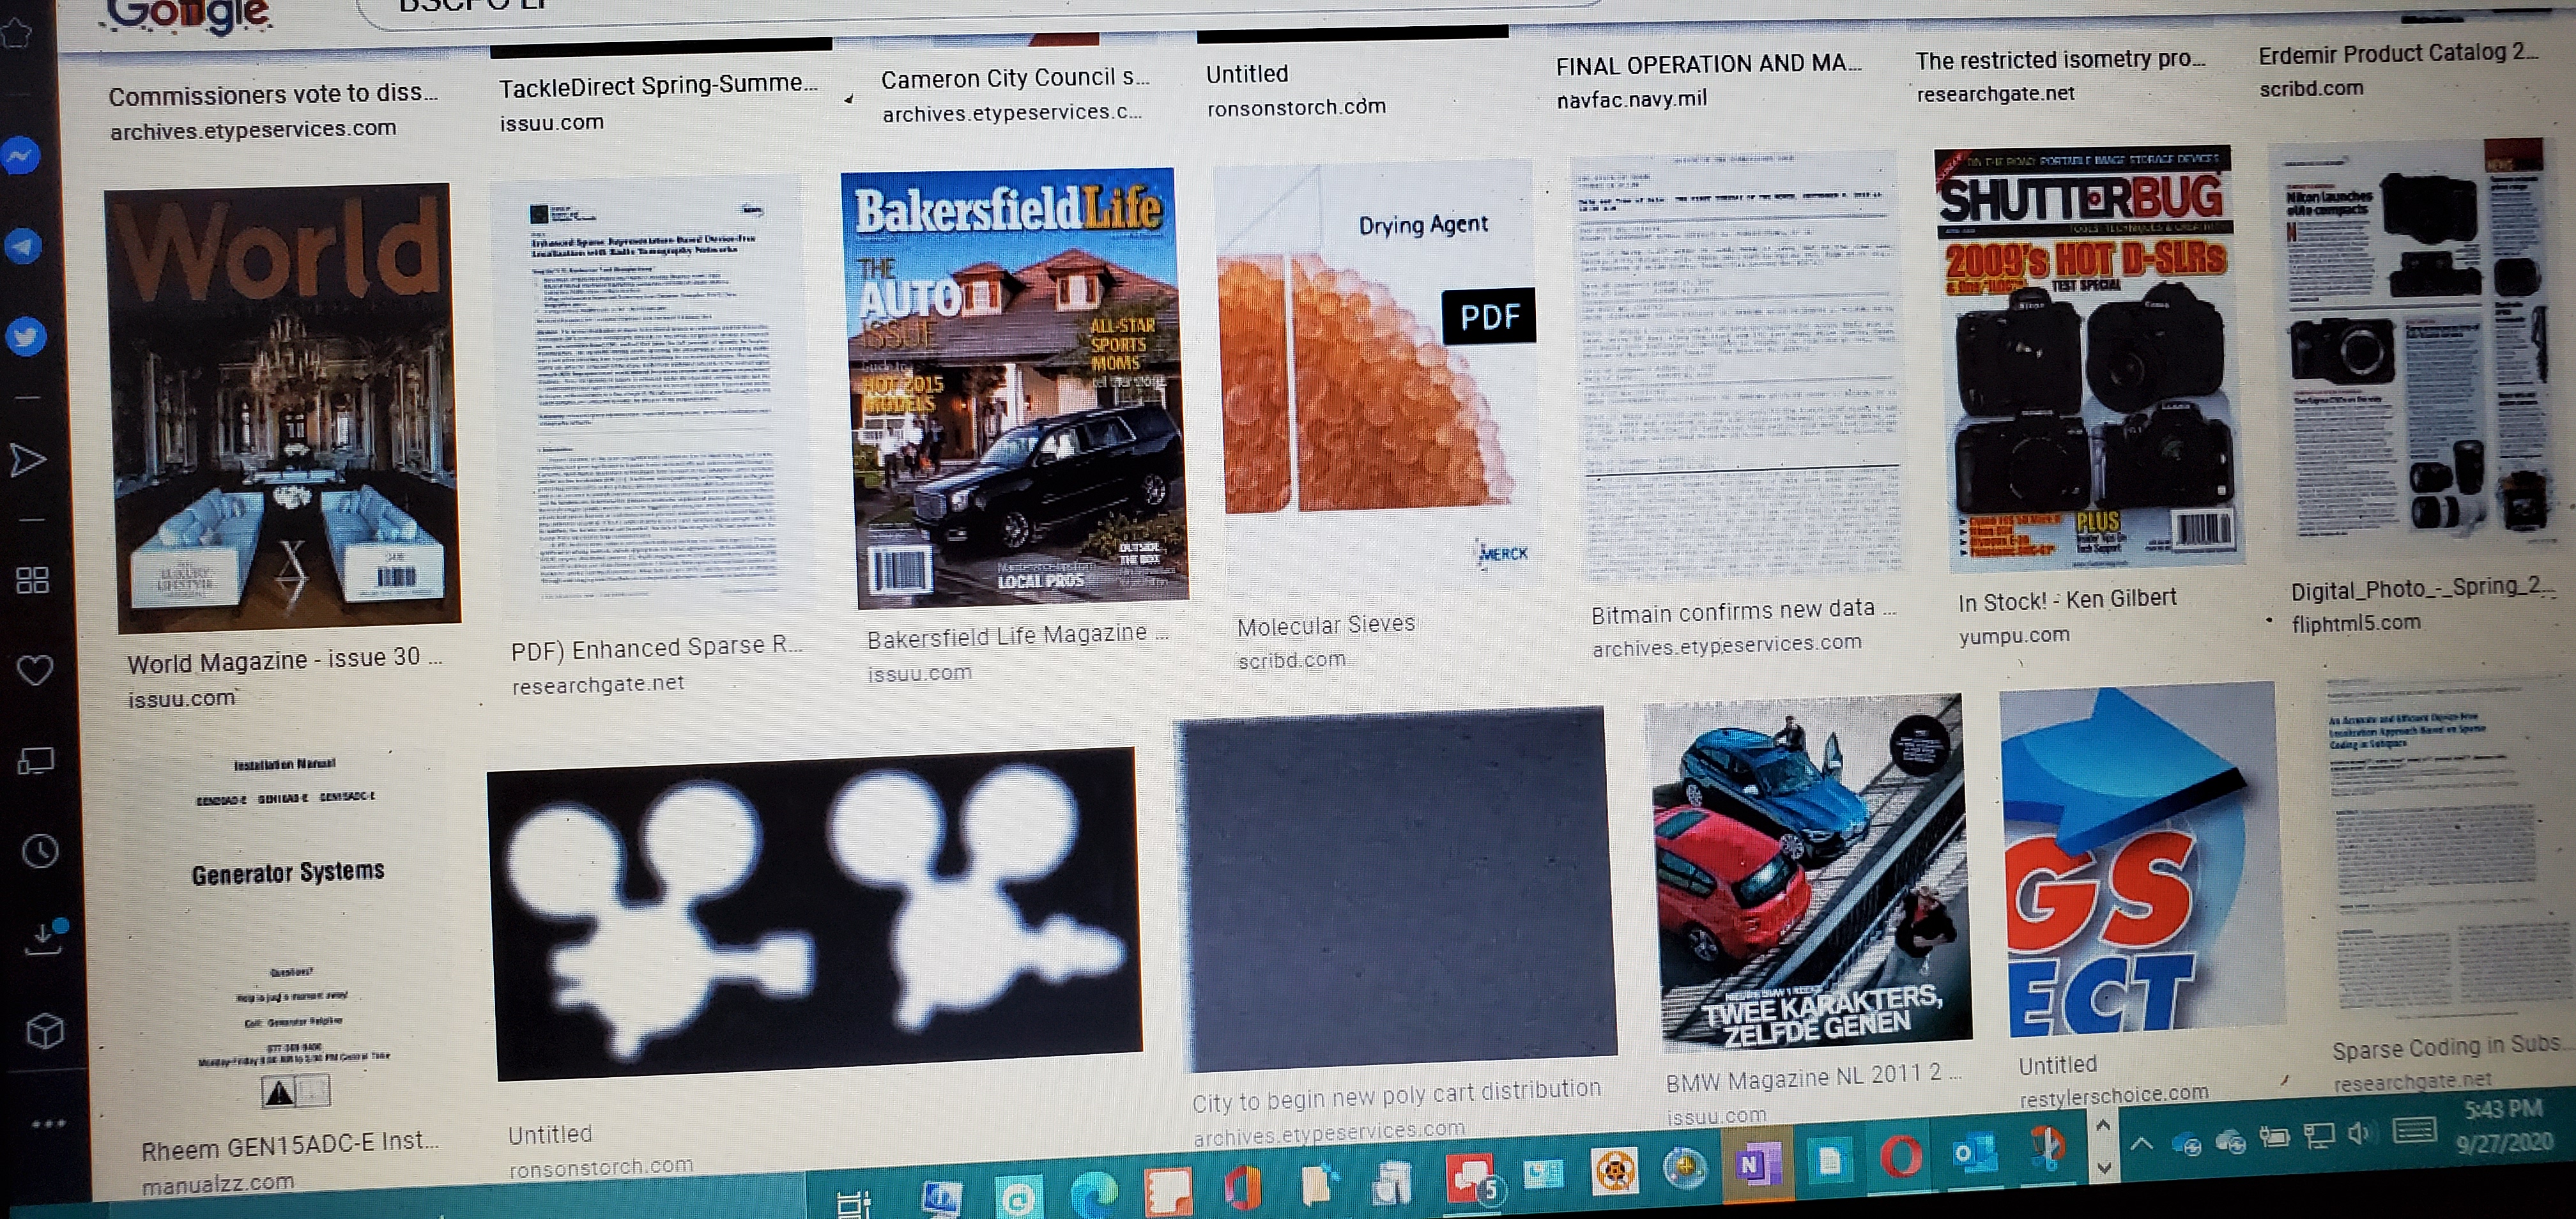Open Messenger in the Opera sidebar

point(21,156)
